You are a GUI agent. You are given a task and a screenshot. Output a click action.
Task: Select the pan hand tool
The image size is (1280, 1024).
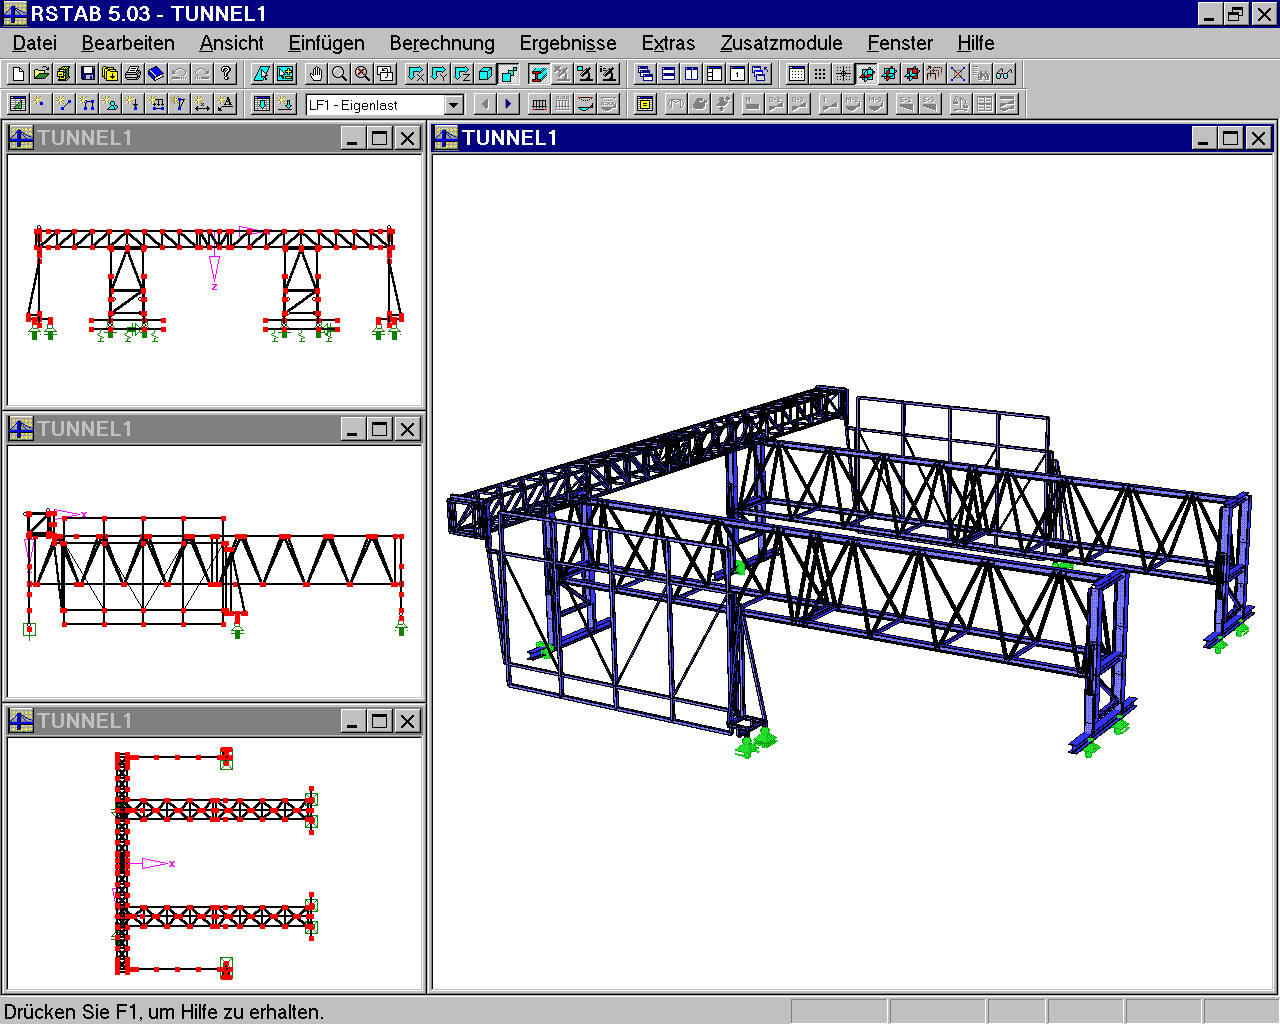click(316, 73)
